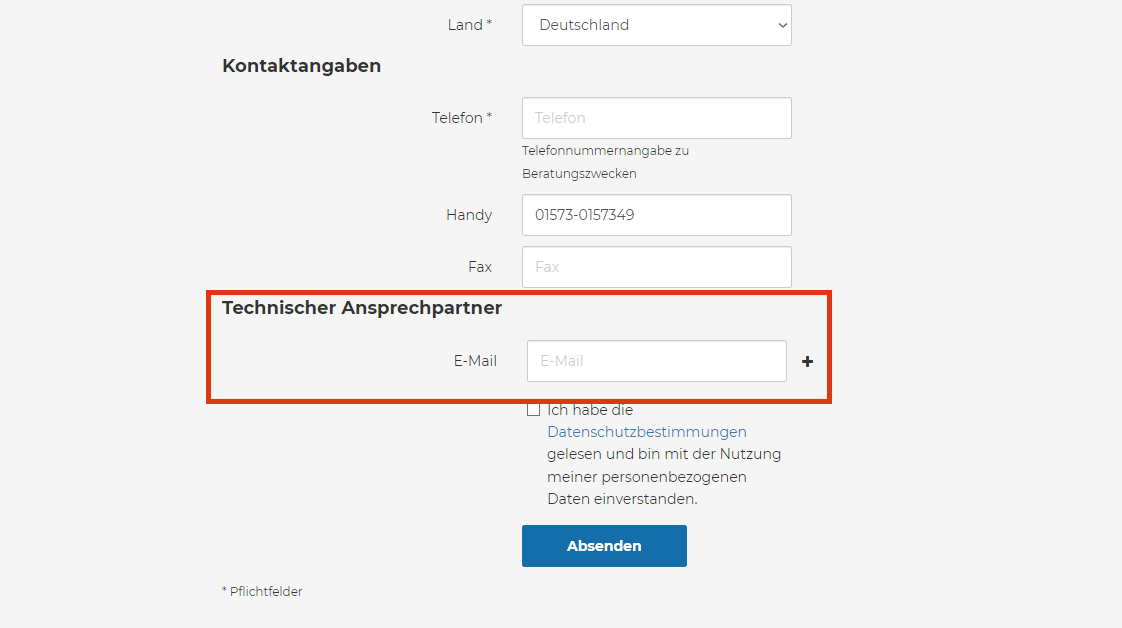1122x628 pixels.
Task: Focus the Telefon input field
Action: pos(656,118)
